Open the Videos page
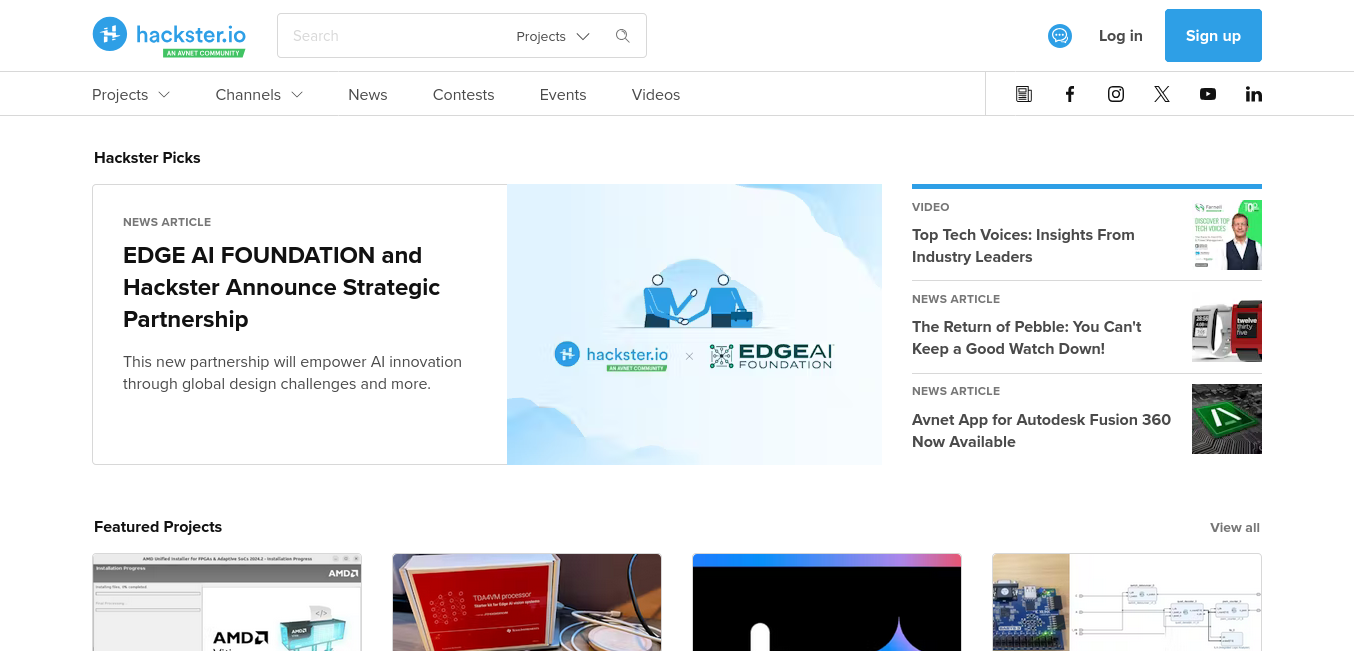The height and width of the screenshot is (651, 1366). tap(656, 95)
